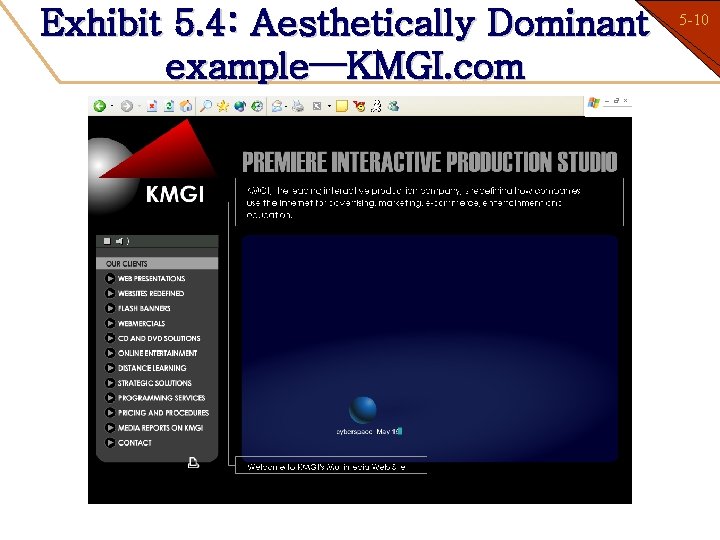
Task: Click the small icon below the menu panel
Action: (193, 462)
